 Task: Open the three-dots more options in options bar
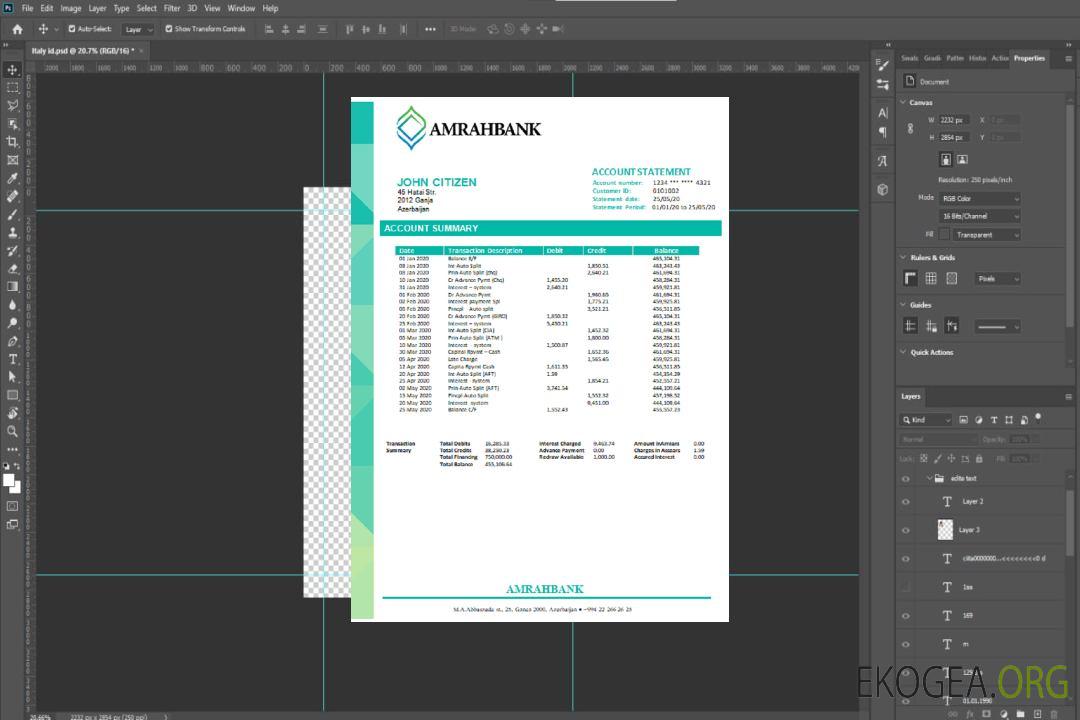430,29
